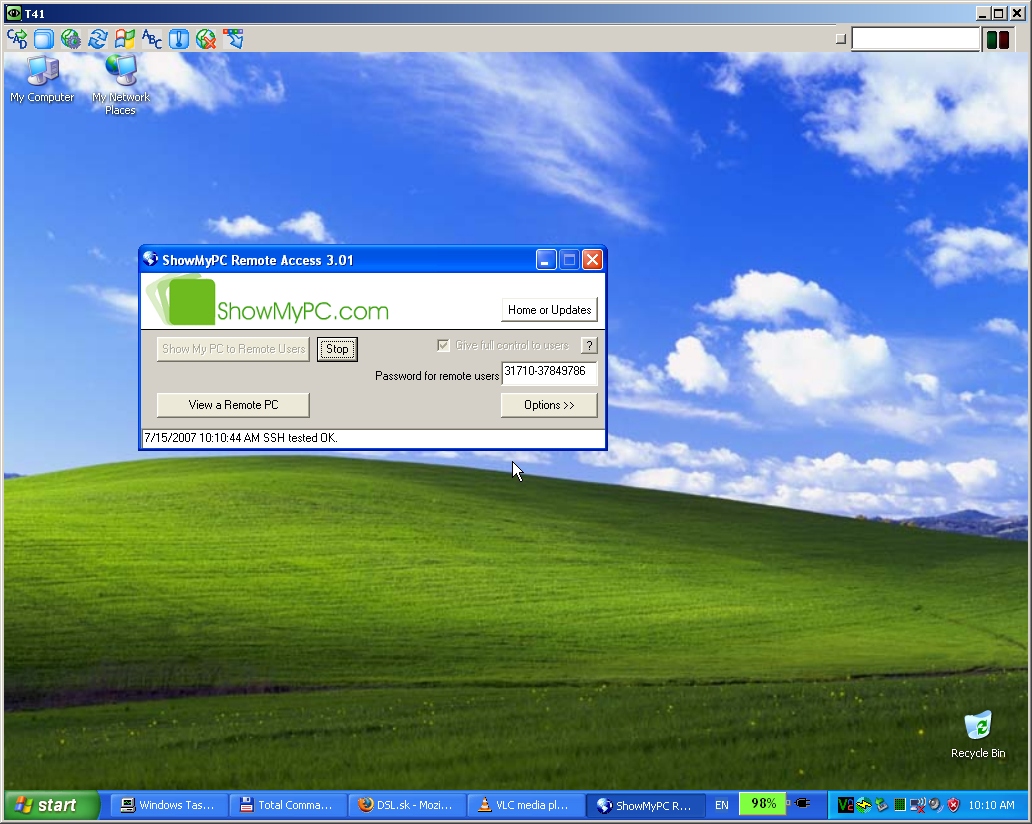Switch to Windows Task Manager taskbar item
The image size is (1032, 824).
169,805
